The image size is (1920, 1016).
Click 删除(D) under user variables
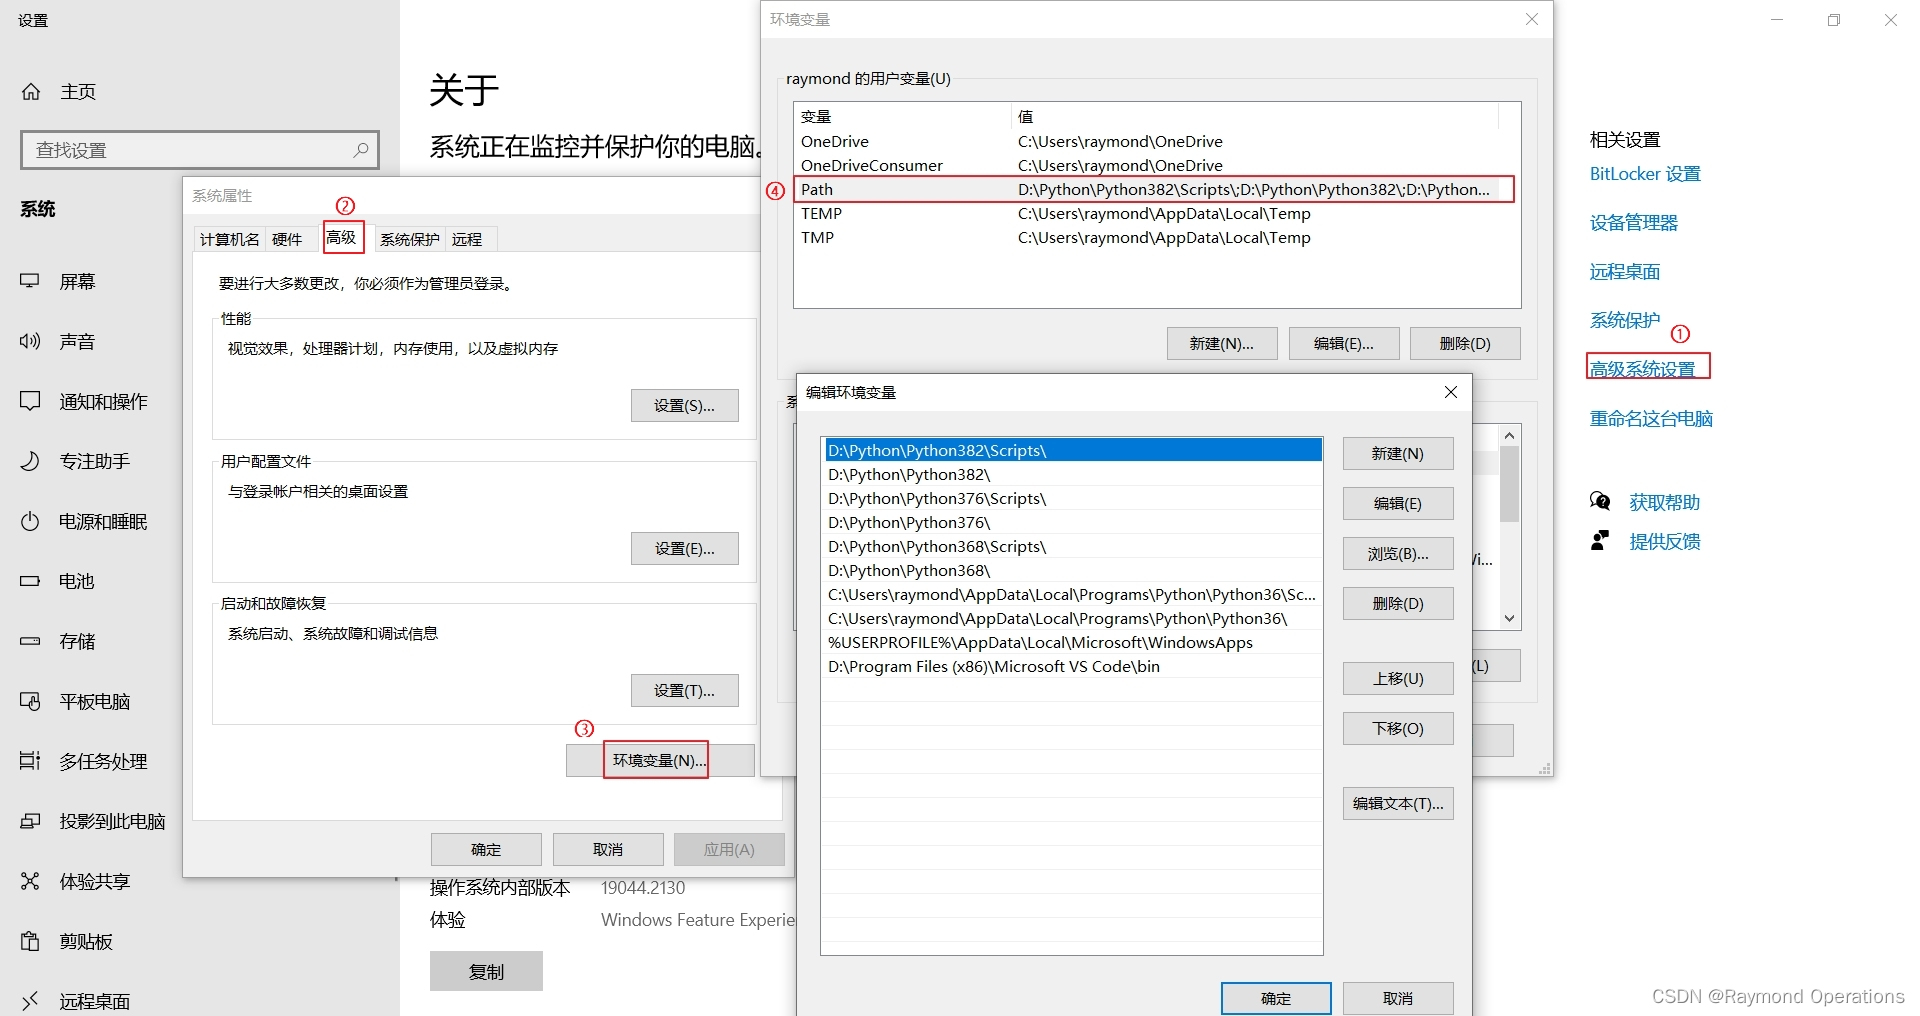1465,343
